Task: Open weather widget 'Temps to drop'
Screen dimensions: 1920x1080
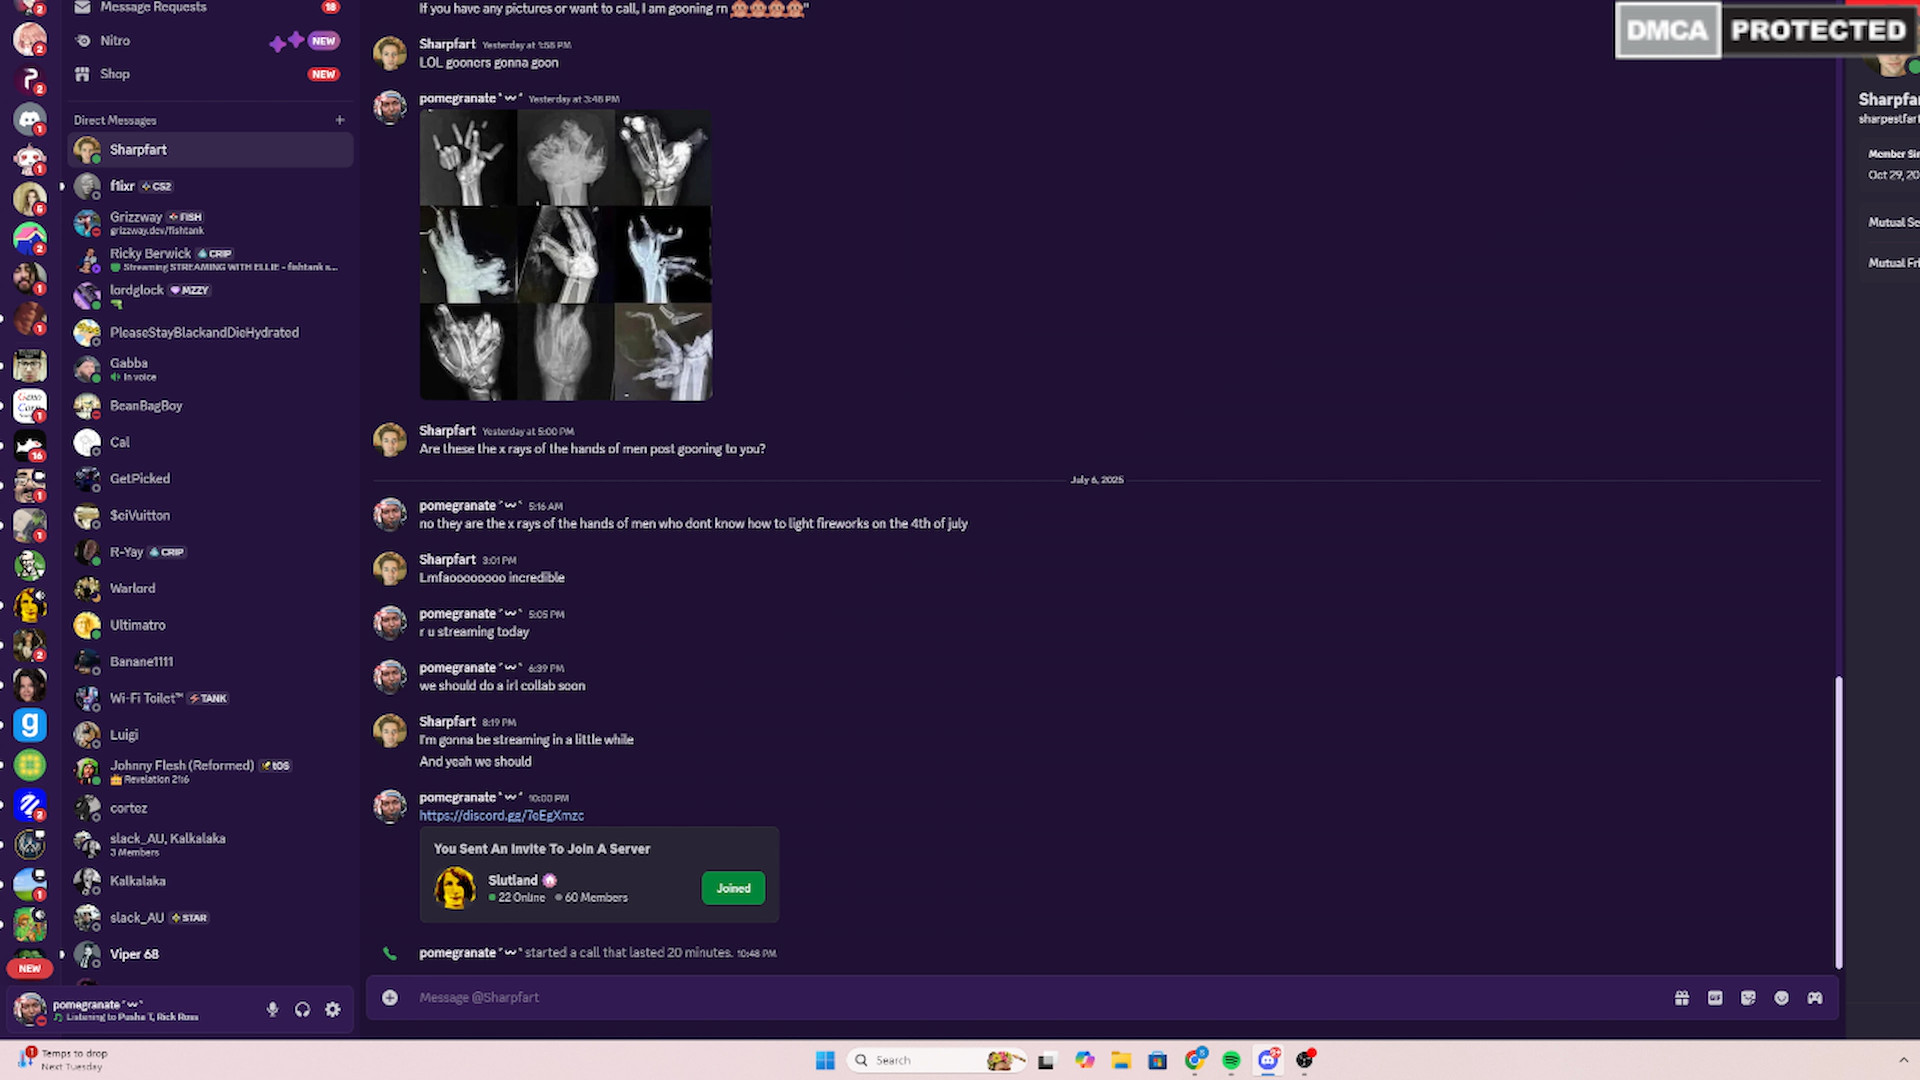Action: pyautogui.click(x=64, y=1060)
